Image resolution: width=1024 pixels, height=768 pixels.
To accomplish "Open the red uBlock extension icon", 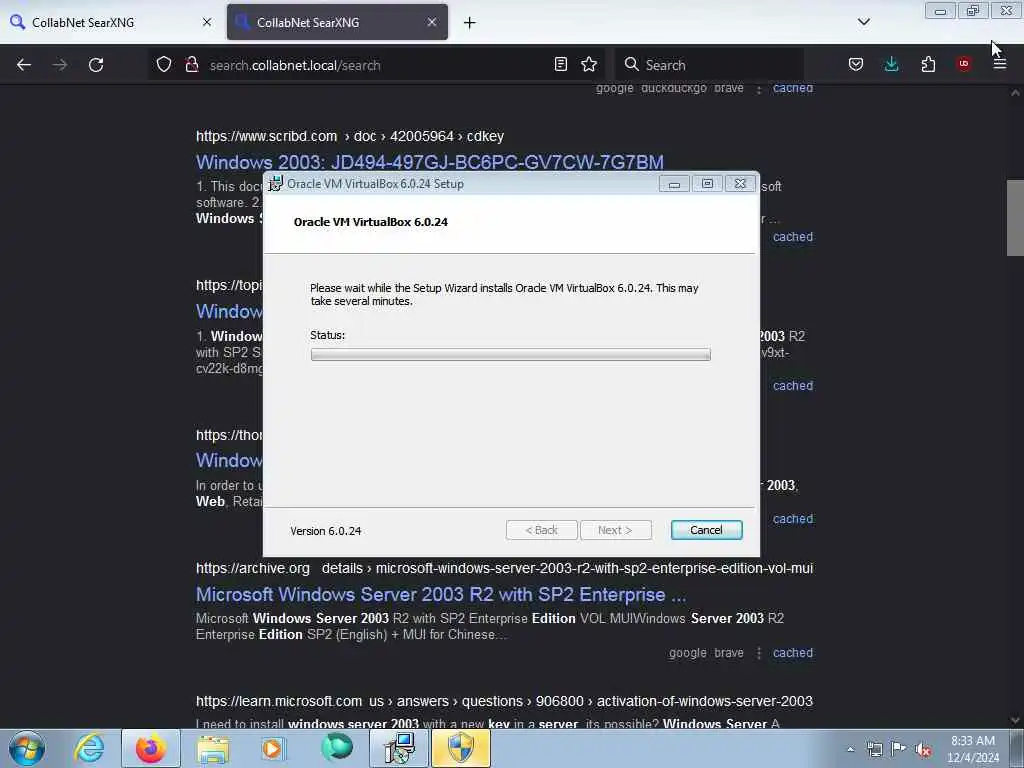I will [964, 63].
